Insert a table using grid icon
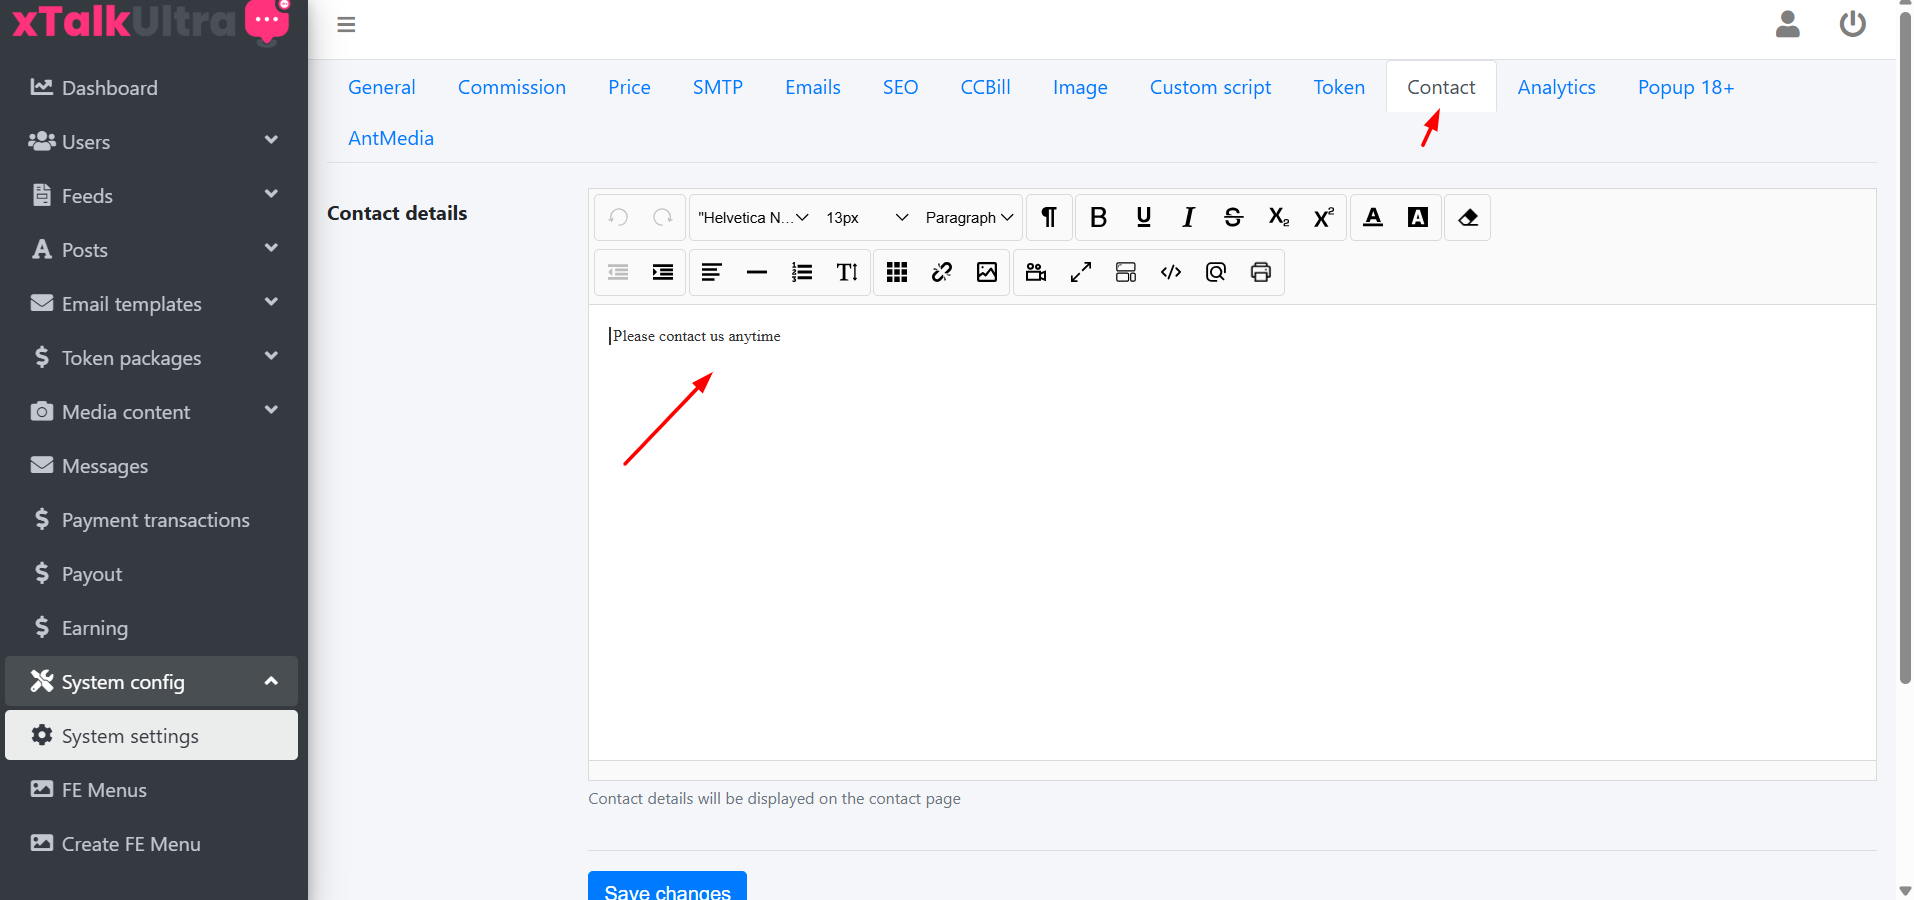This screenshot has width=1914, height=900. [x=897, y=272]
